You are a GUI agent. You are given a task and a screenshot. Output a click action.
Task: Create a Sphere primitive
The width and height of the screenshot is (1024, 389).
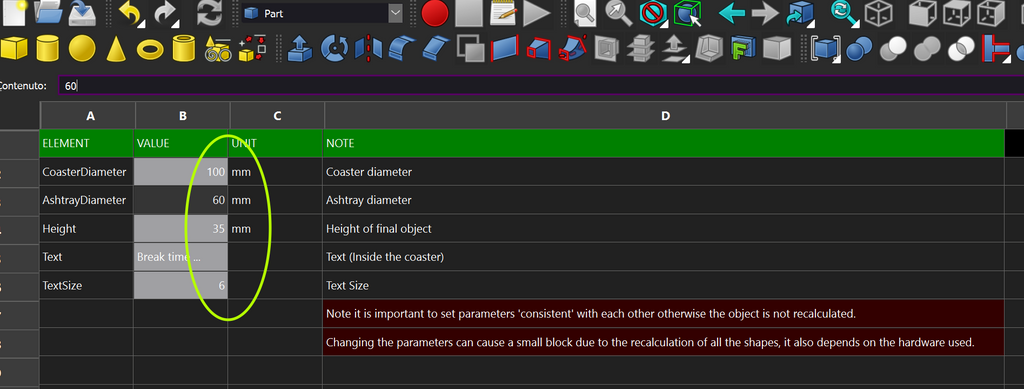click(x=82, y=48)
